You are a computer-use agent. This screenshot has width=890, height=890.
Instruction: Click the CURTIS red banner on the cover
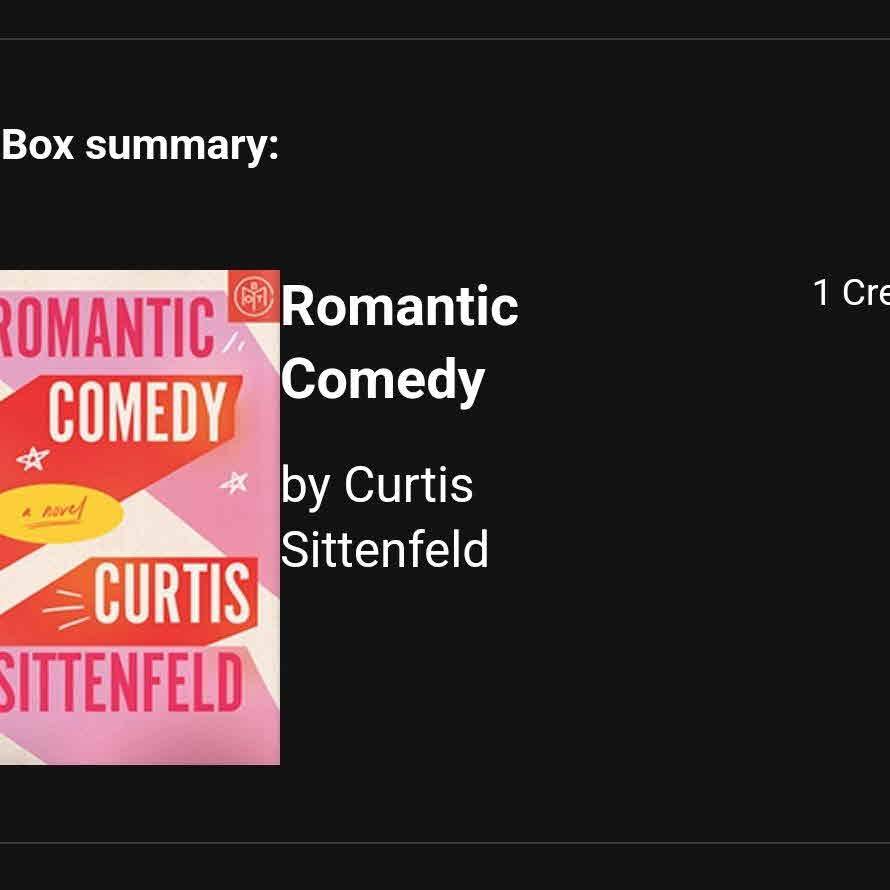[x=170, y=593]
